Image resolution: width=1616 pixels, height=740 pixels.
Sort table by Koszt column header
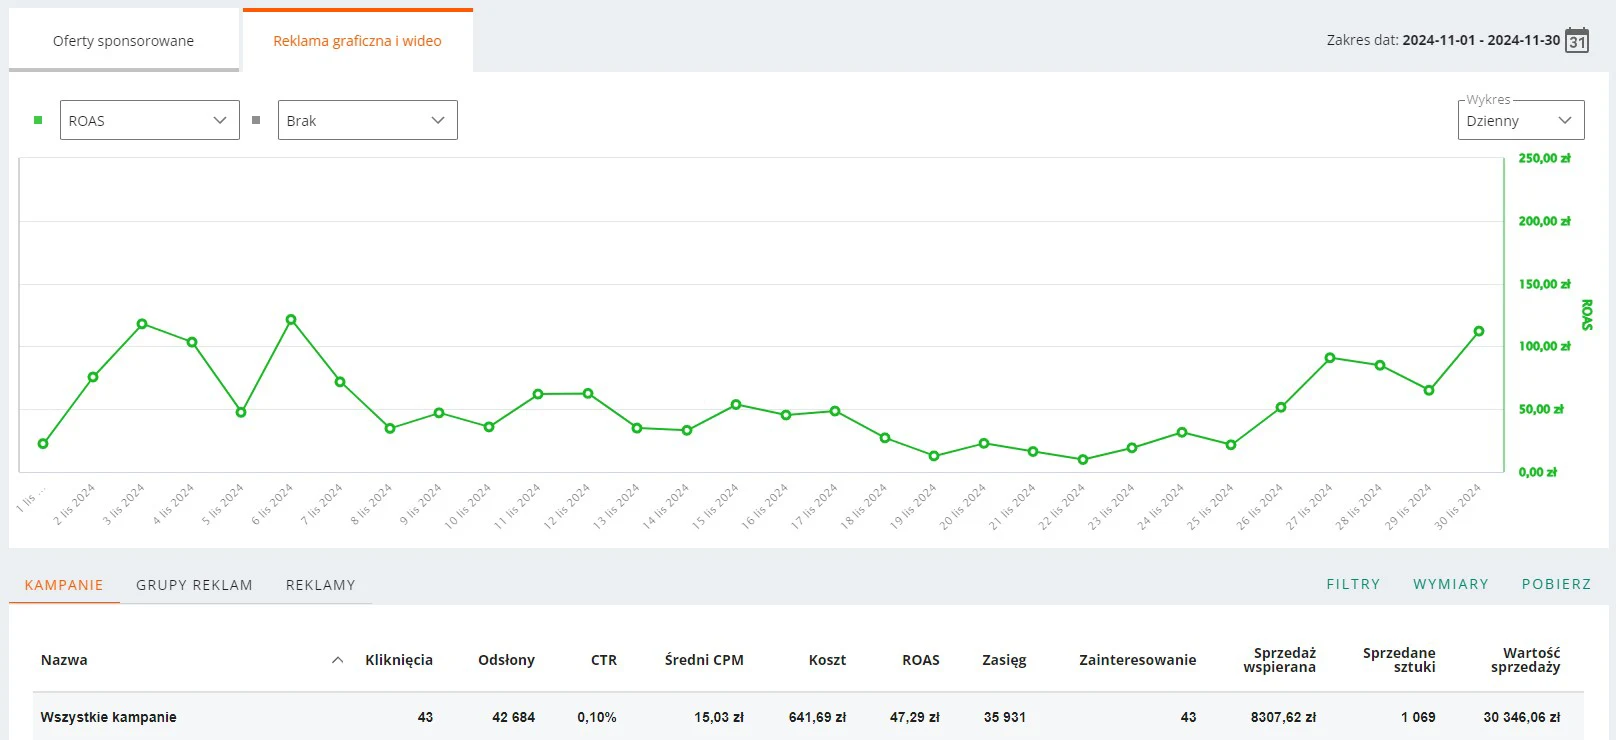[x=827, y=660]
